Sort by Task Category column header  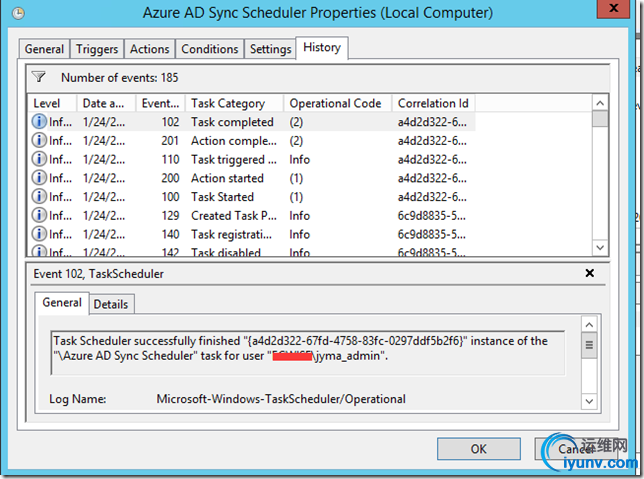(235, 103)
